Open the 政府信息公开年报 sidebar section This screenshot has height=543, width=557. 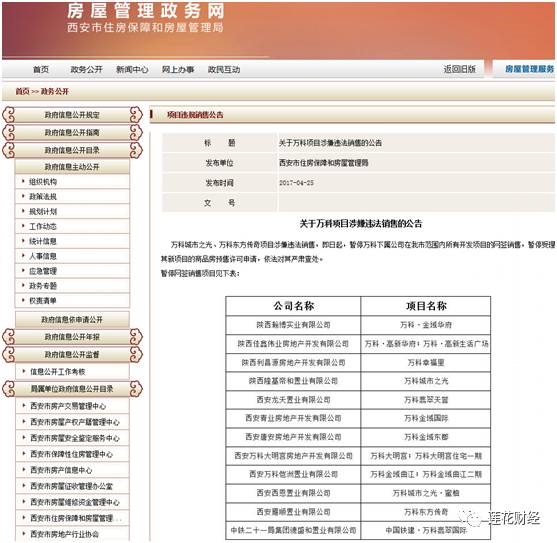72,337
